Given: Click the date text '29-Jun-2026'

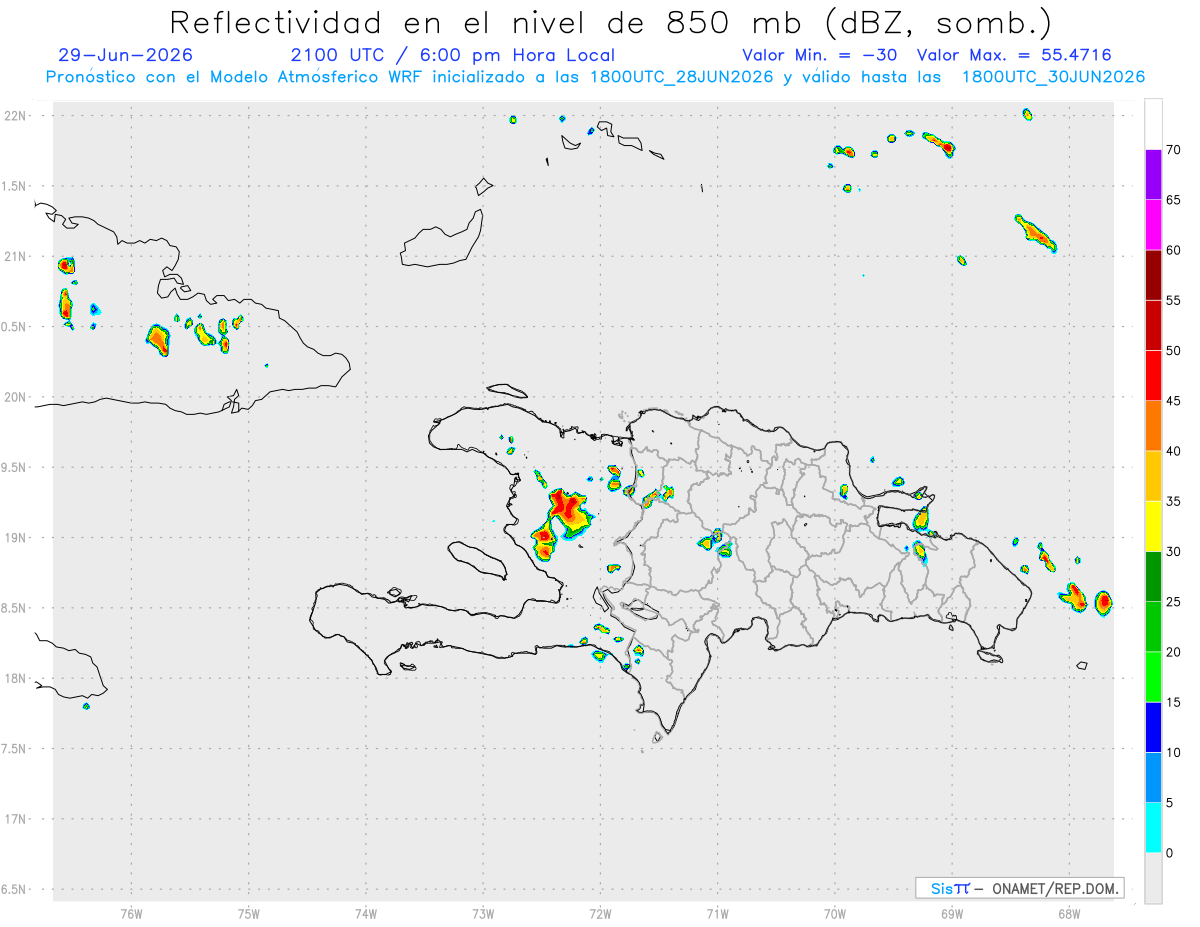Looking at the screenshot, I should point(126,55).
